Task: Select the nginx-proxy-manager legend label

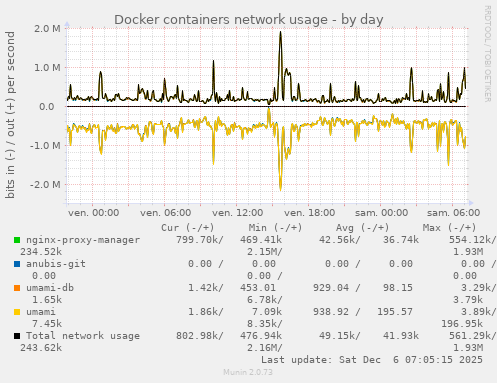Action: (x=83, y=240)
